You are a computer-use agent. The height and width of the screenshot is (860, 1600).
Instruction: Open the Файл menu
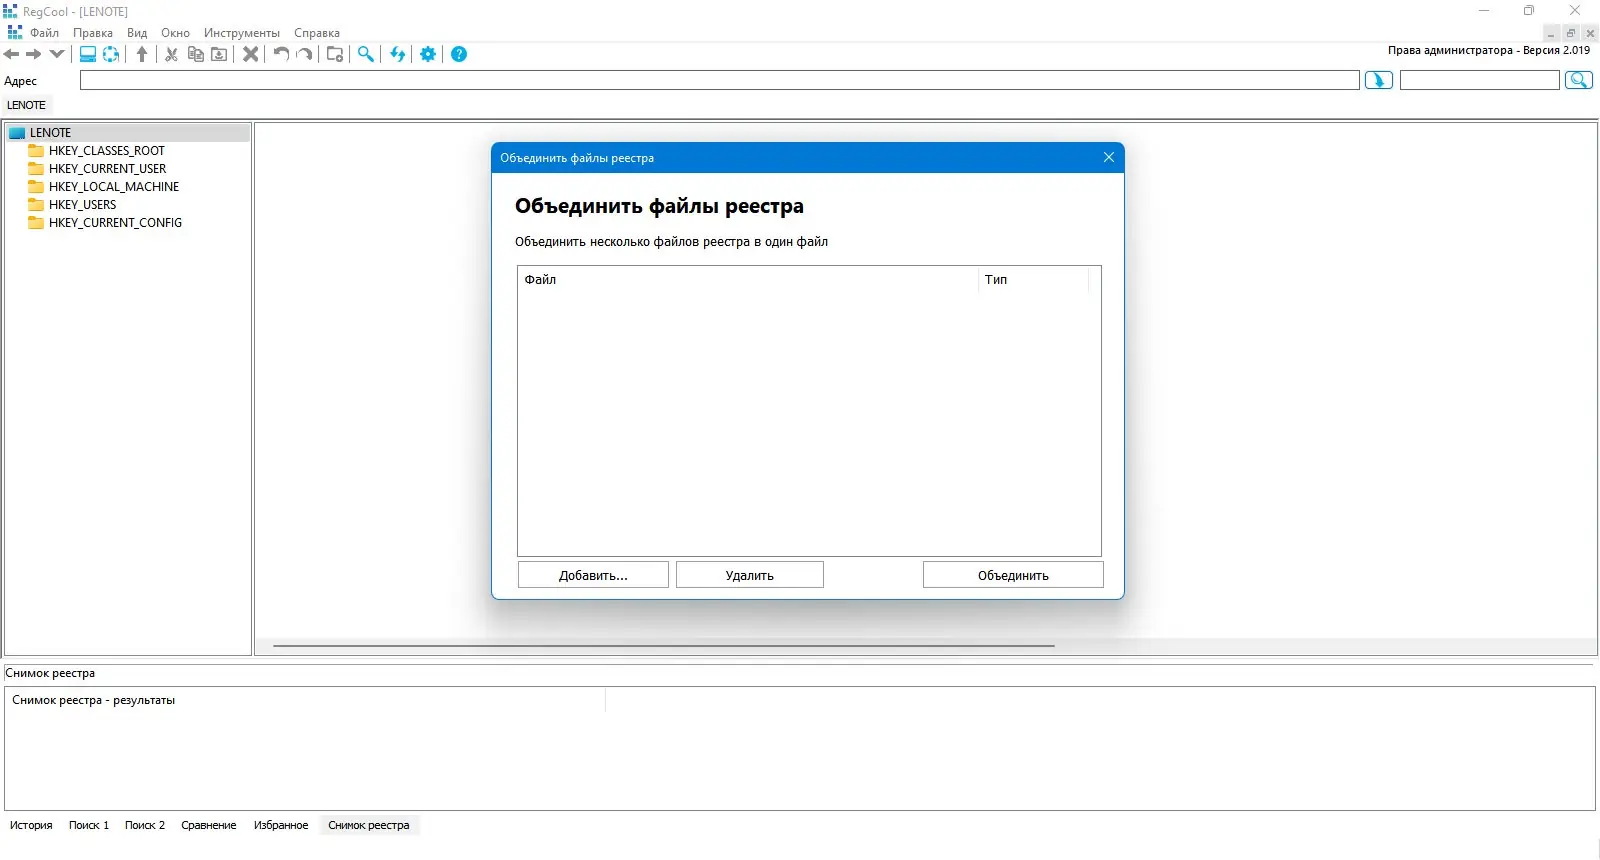point(44,33)
